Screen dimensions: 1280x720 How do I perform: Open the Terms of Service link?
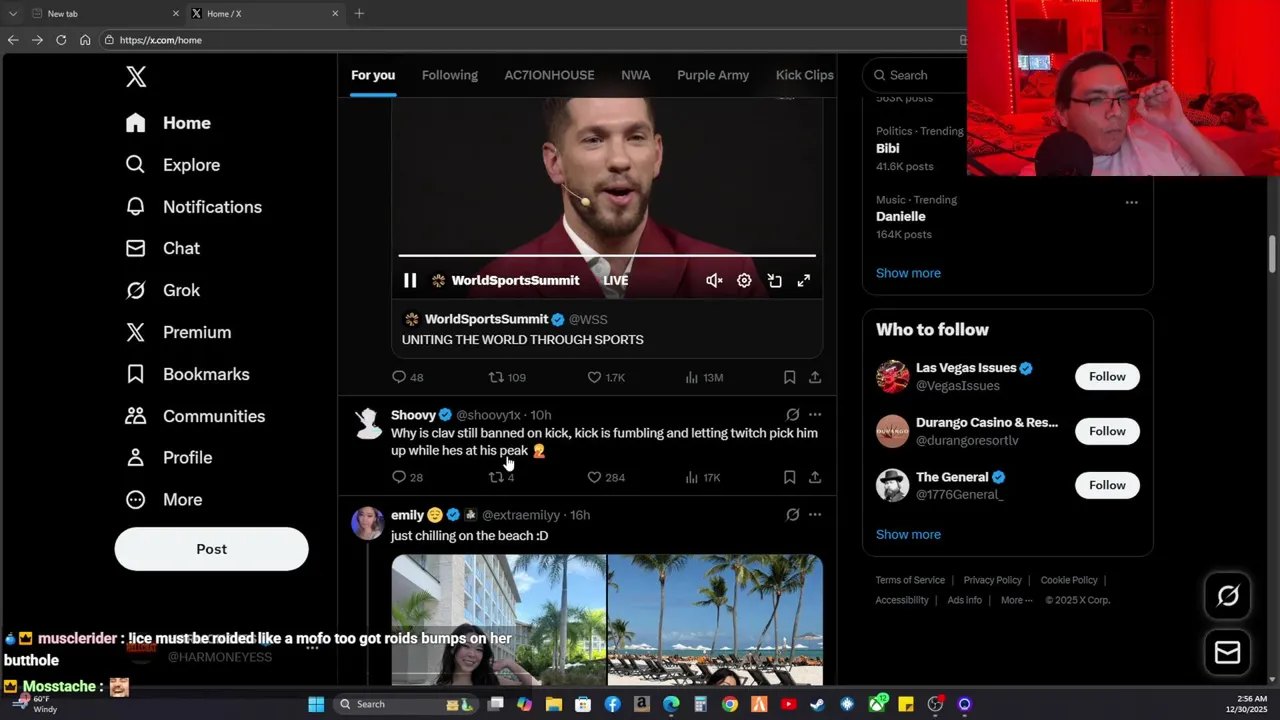(910, 580)
